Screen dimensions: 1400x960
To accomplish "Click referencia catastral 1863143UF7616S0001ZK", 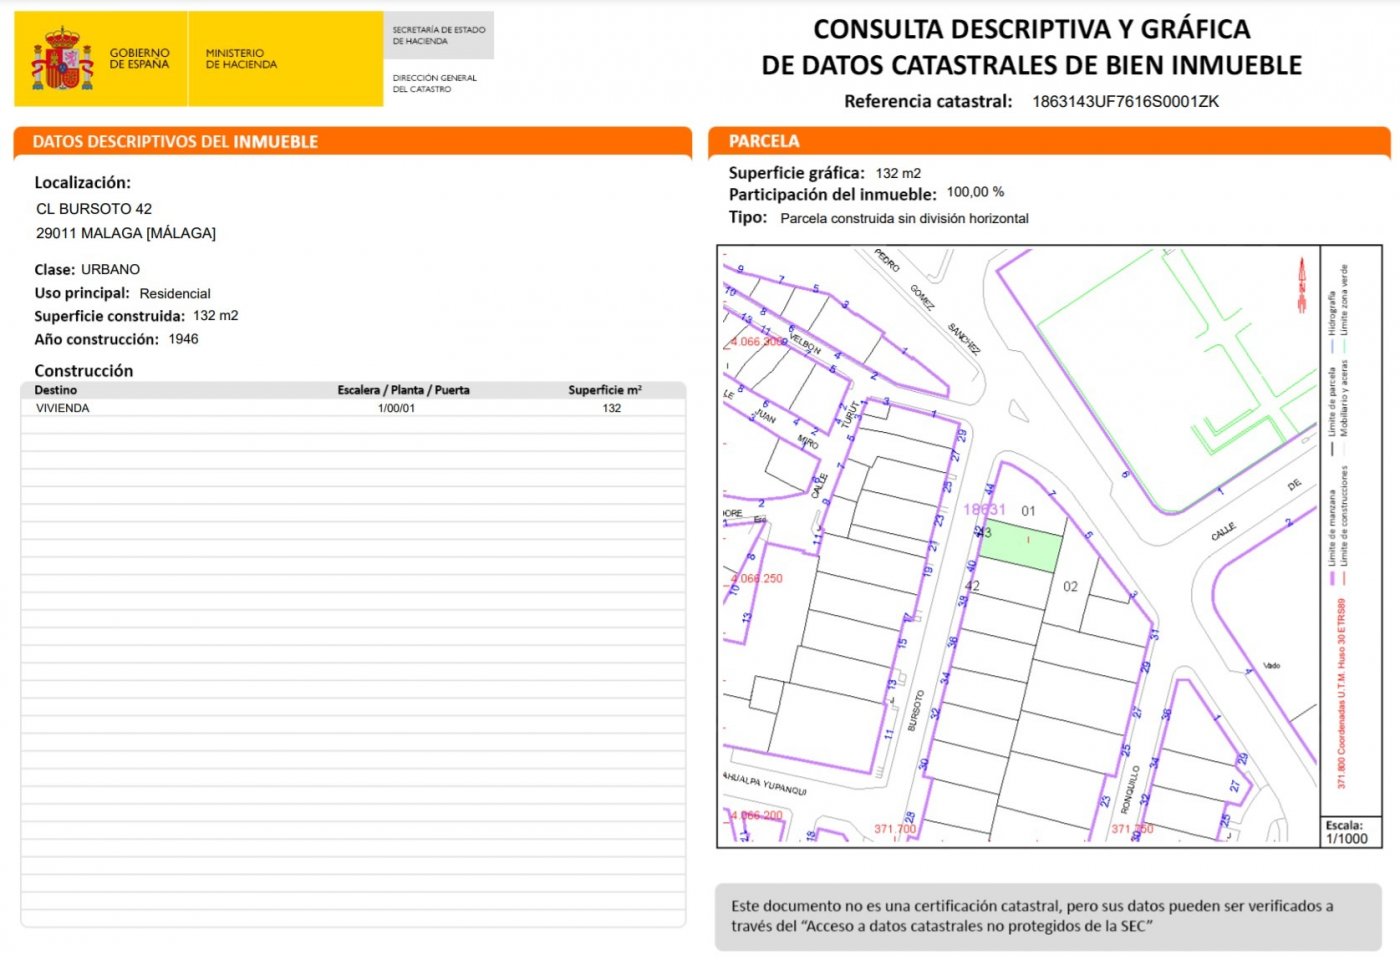I will tap(1129, 101).
